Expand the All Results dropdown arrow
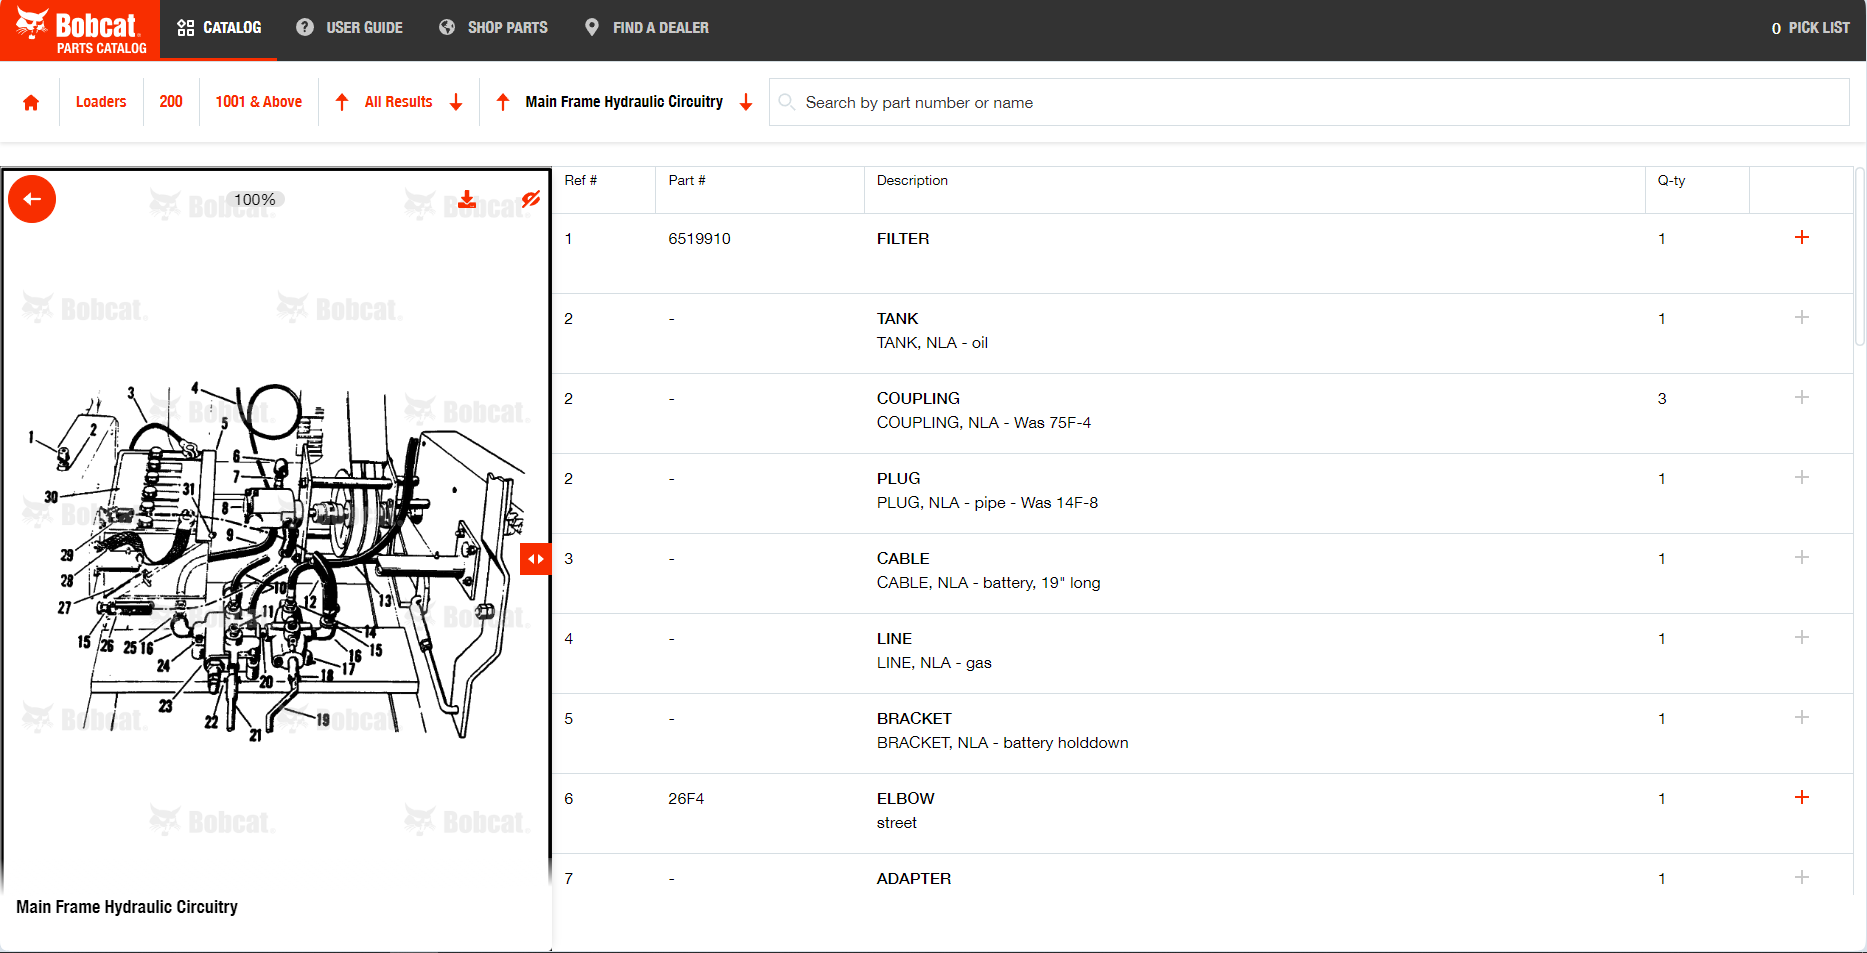1867x953 pixels. 456,102
